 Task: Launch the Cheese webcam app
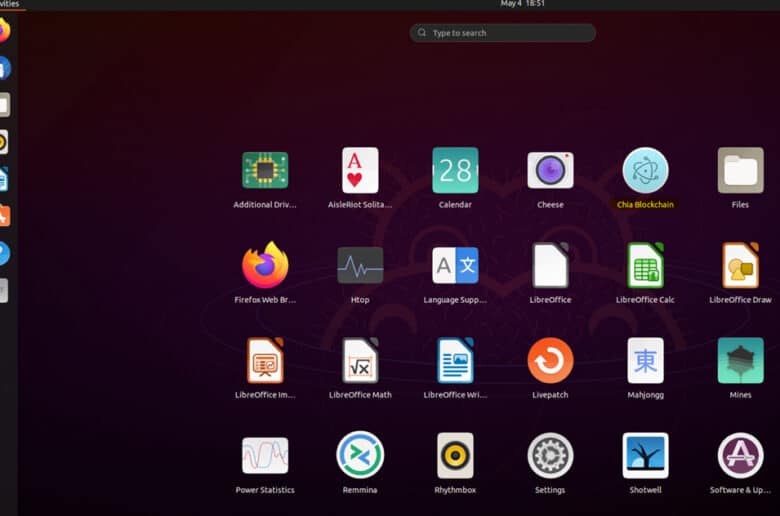click(x=550, y=171)
